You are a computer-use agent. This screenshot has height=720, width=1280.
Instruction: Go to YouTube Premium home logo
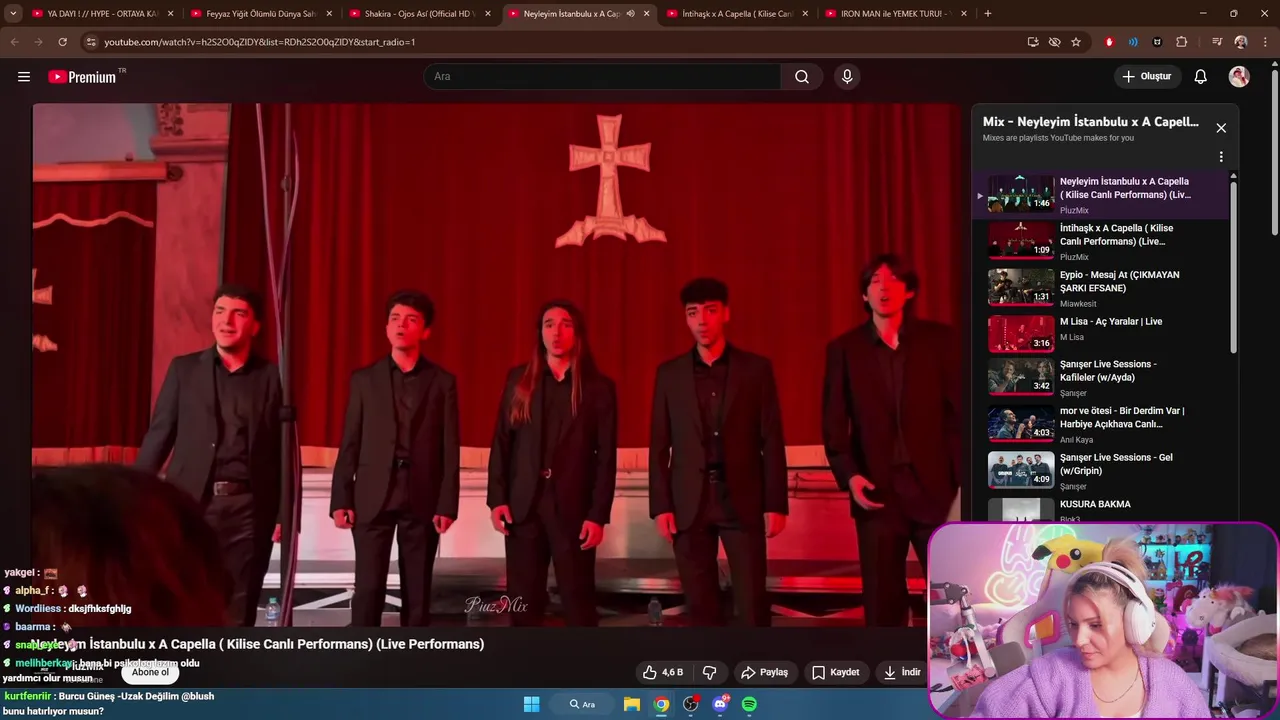point(82,77)
